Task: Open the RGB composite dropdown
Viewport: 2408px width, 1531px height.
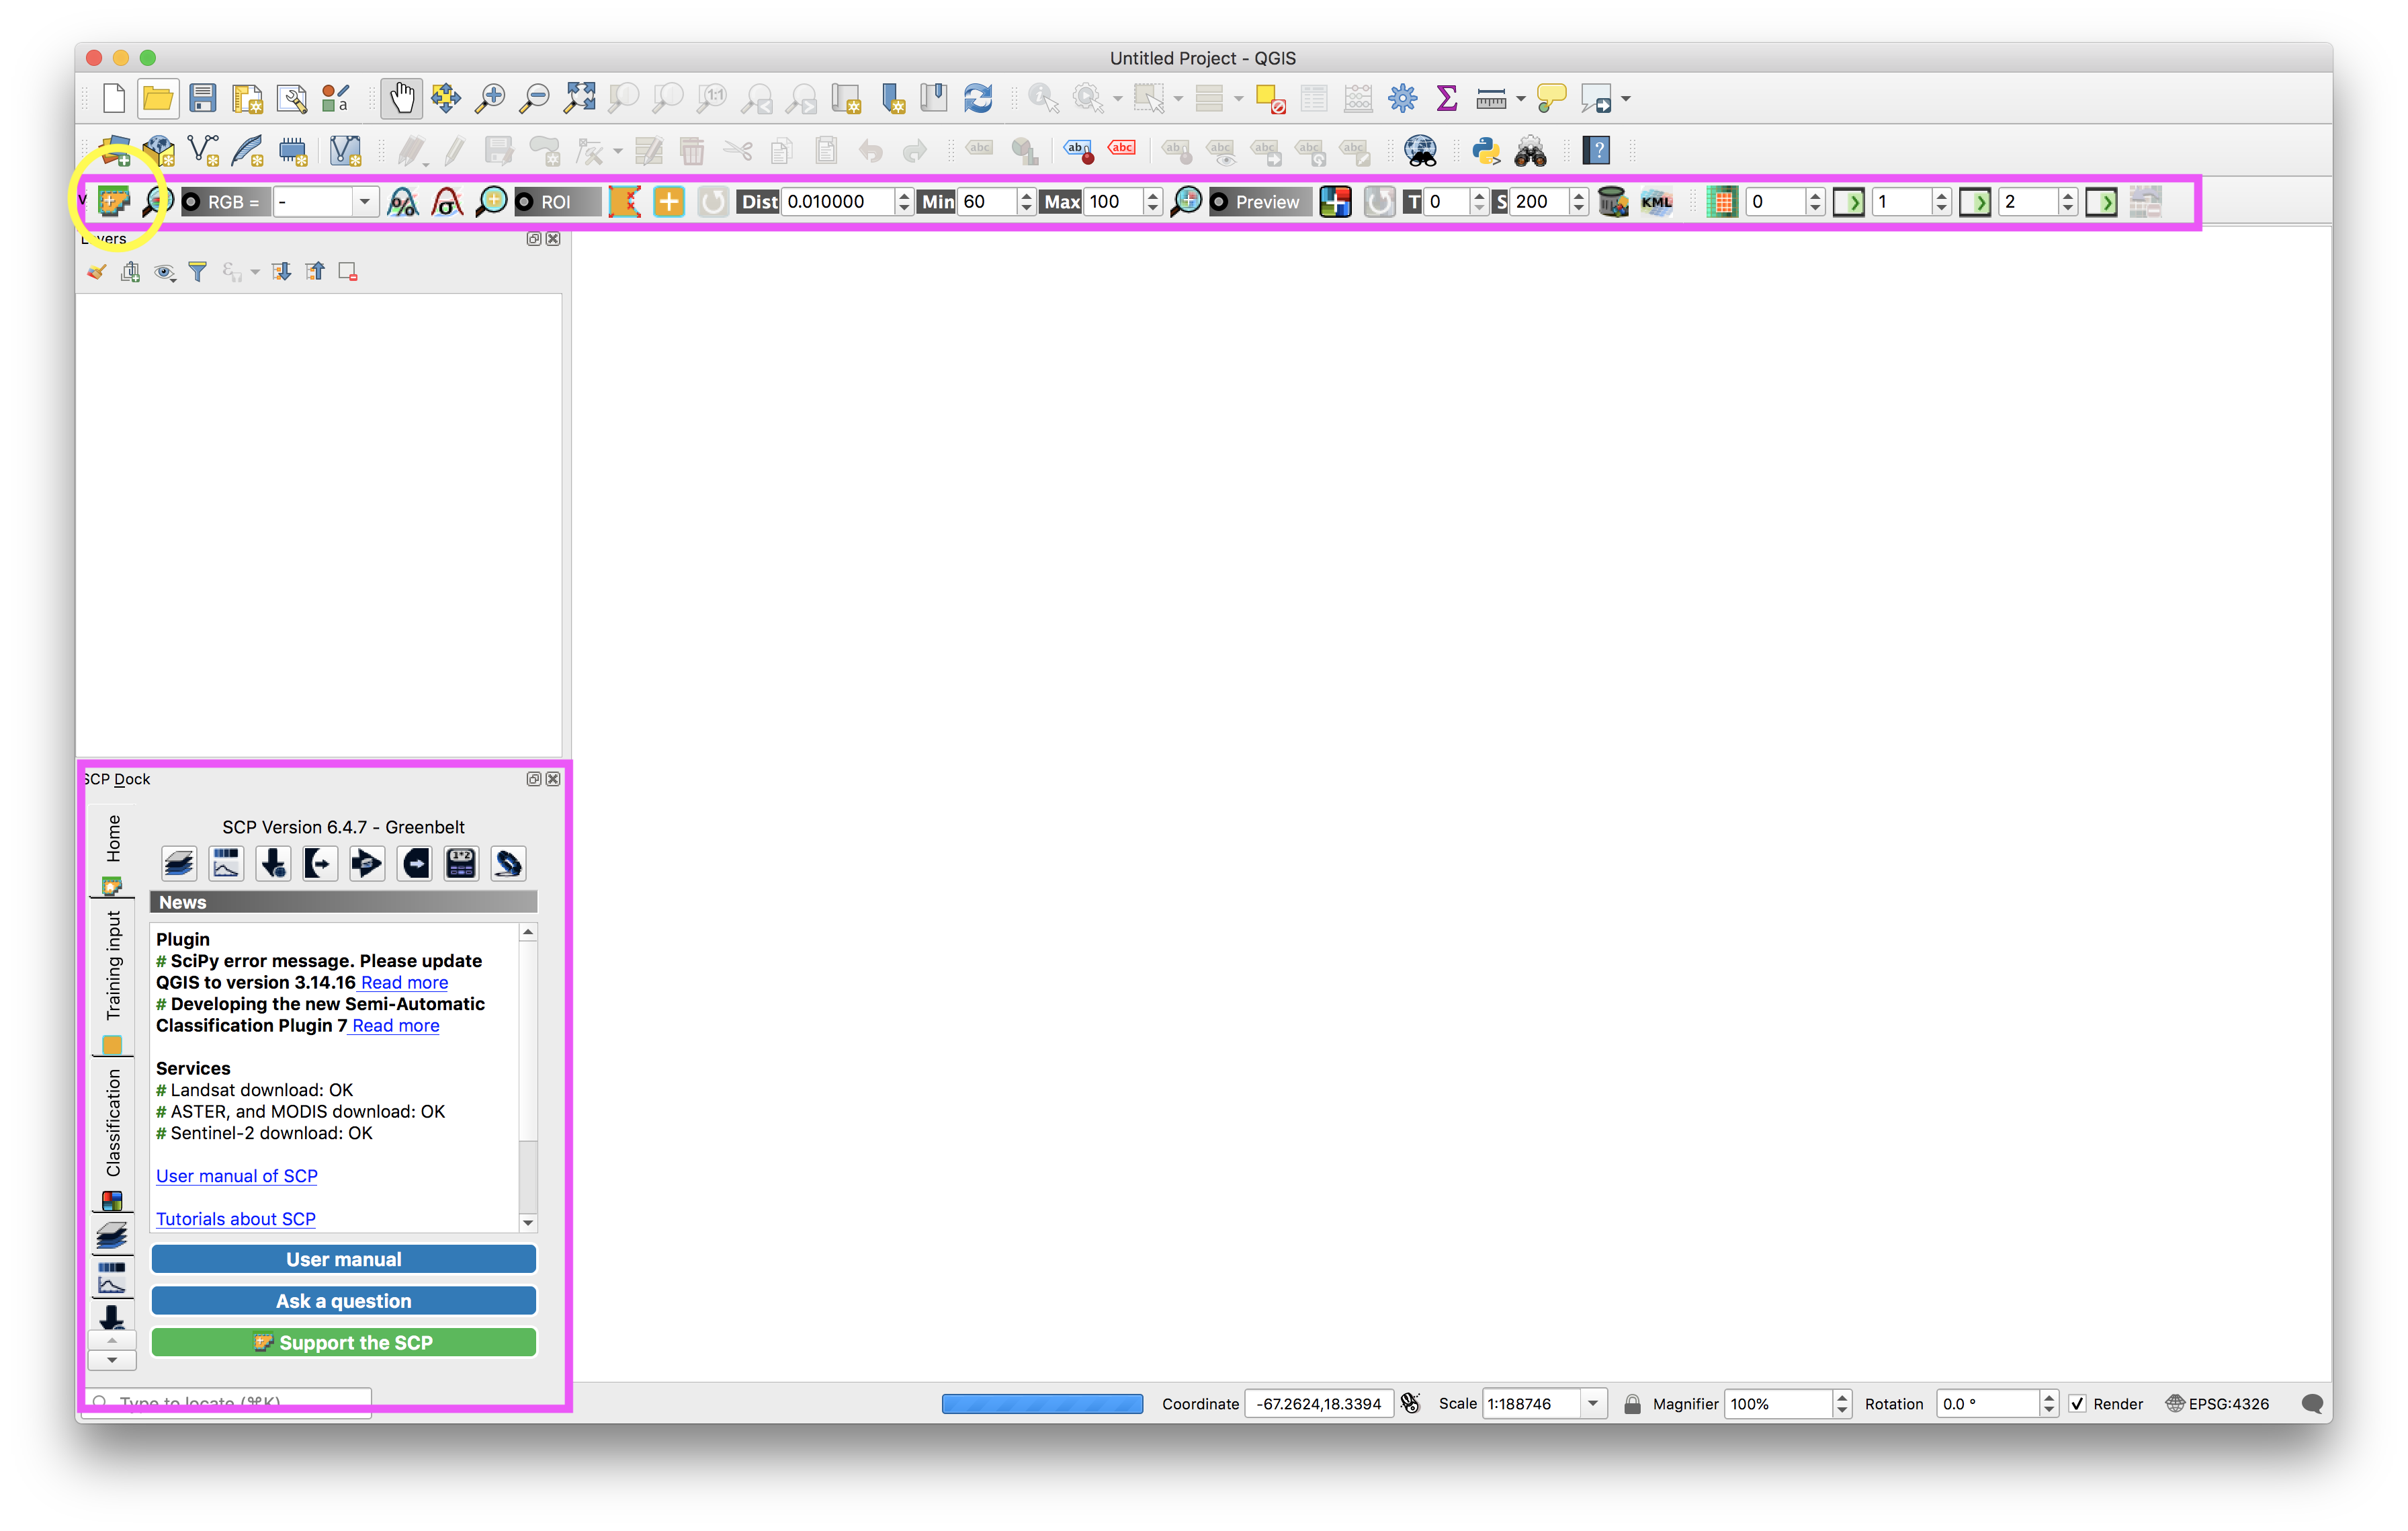Action: point(364,201)
